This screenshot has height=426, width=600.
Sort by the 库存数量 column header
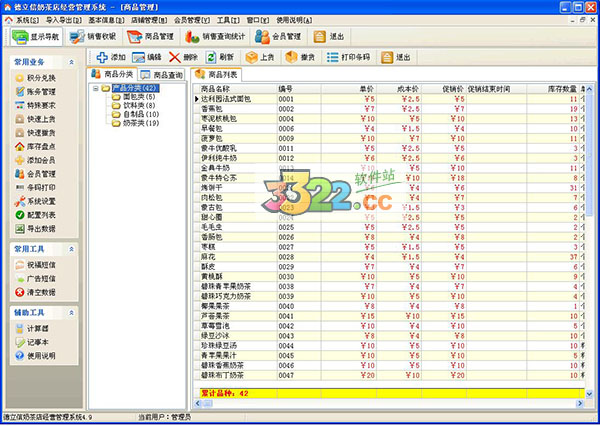coord(553,89)
